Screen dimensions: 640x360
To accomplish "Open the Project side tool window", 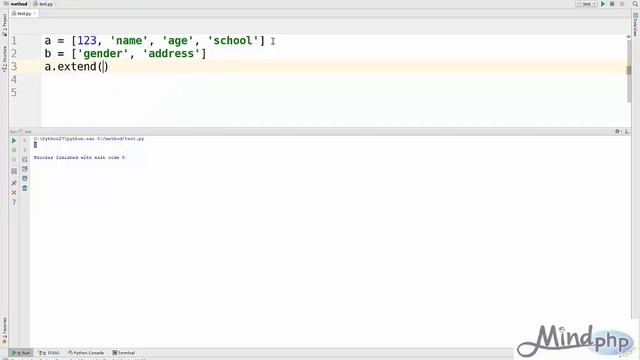I will tap(4, 24).
